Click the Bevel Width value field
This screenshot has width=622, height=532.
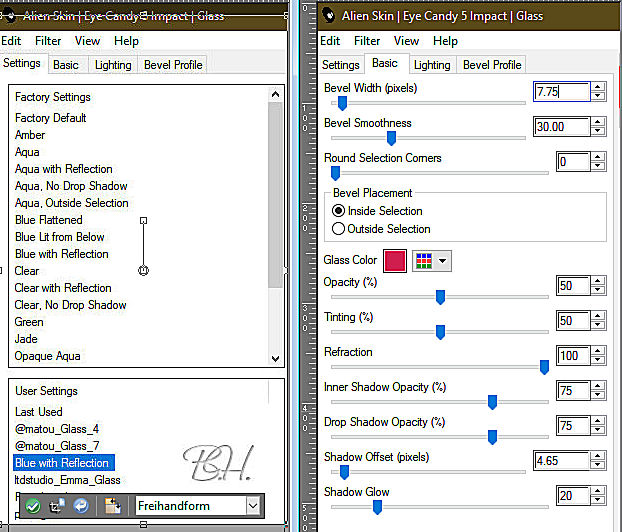coord(560,91)
